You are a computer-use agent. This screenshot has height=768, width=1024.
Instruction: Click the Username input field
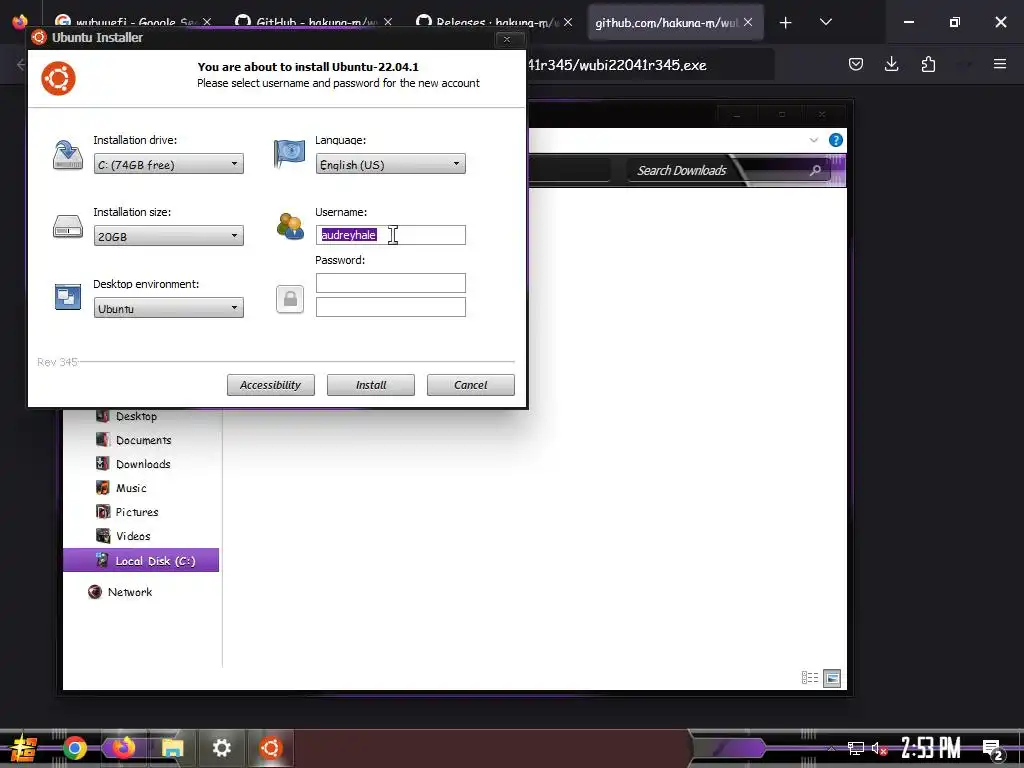click(x=391, y=235)
